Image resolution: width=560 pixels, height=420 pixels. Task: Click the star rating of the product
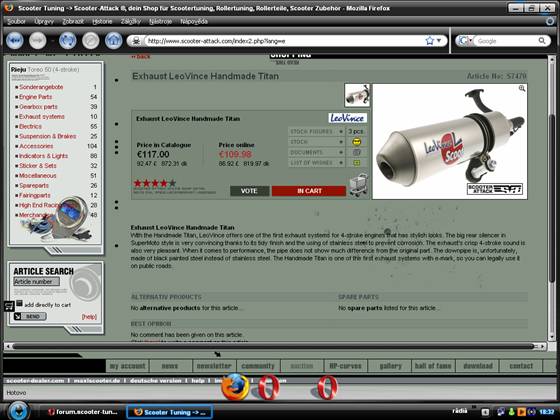155,184
